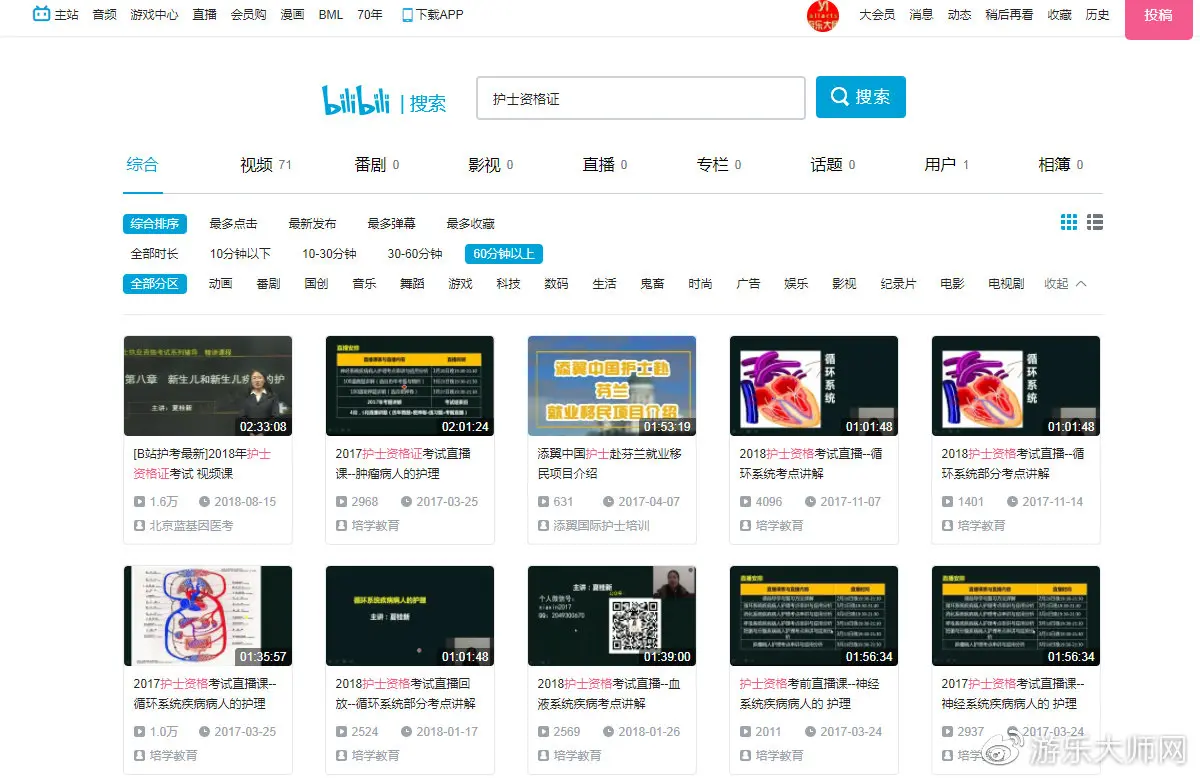Click play count icon next to 2569

point(543,732)
